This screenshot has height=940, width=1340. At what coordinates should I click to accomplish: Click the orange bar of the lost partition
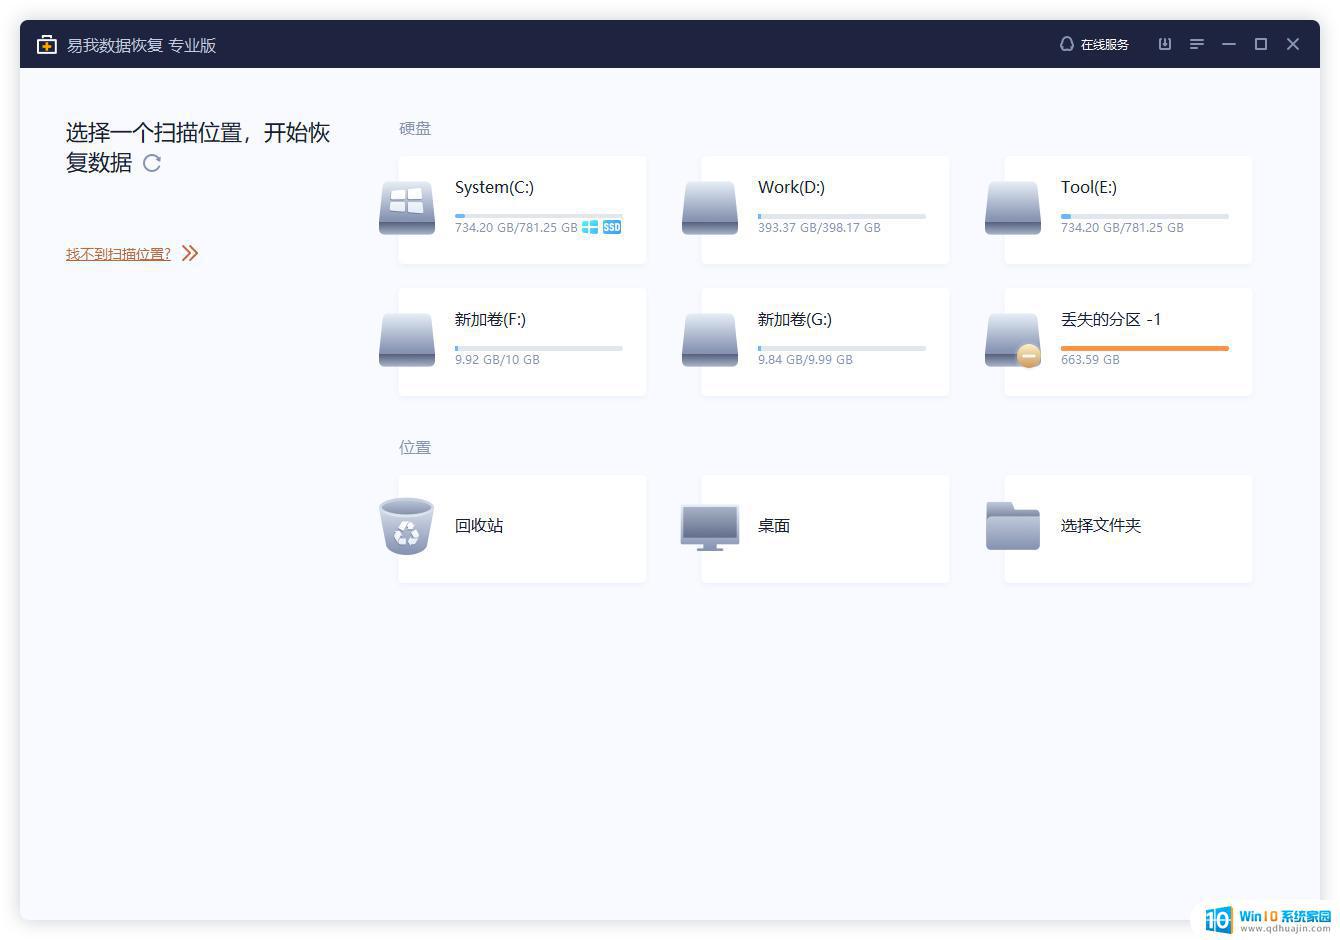[x=1145, y=348]
